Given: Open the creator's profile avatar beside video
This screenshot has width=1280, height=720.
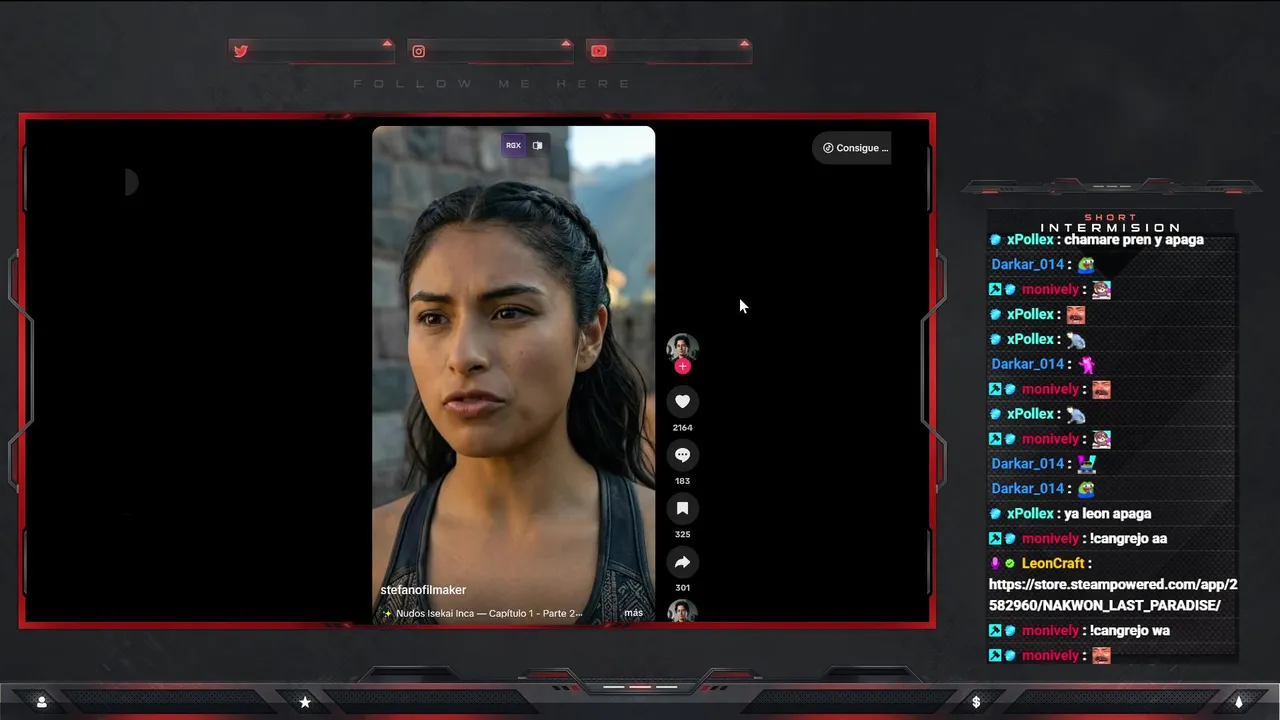Looking at the screenshot, I should [682, 348].
